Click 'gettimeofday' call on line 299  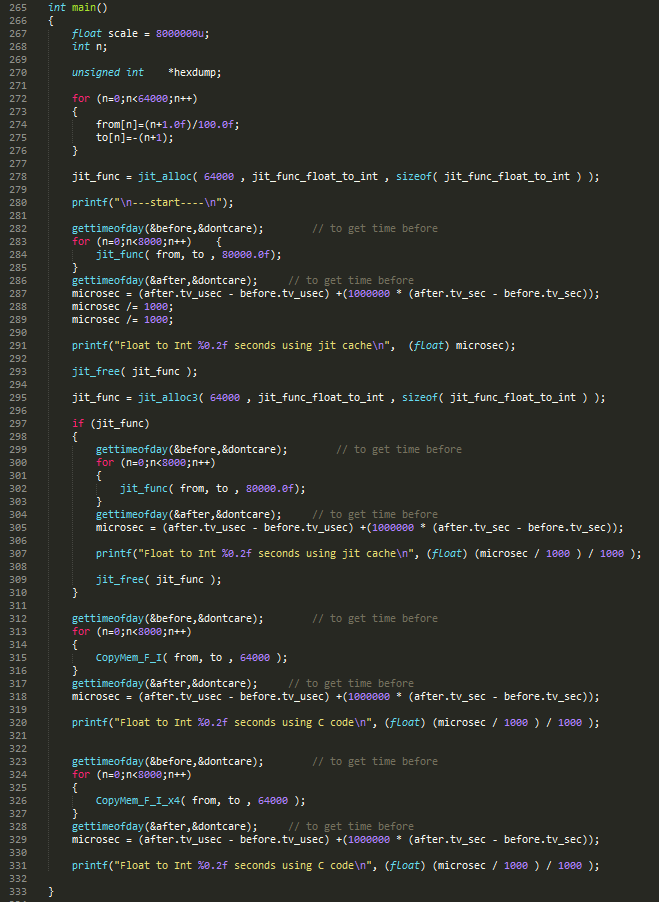(x=132, y=449)
